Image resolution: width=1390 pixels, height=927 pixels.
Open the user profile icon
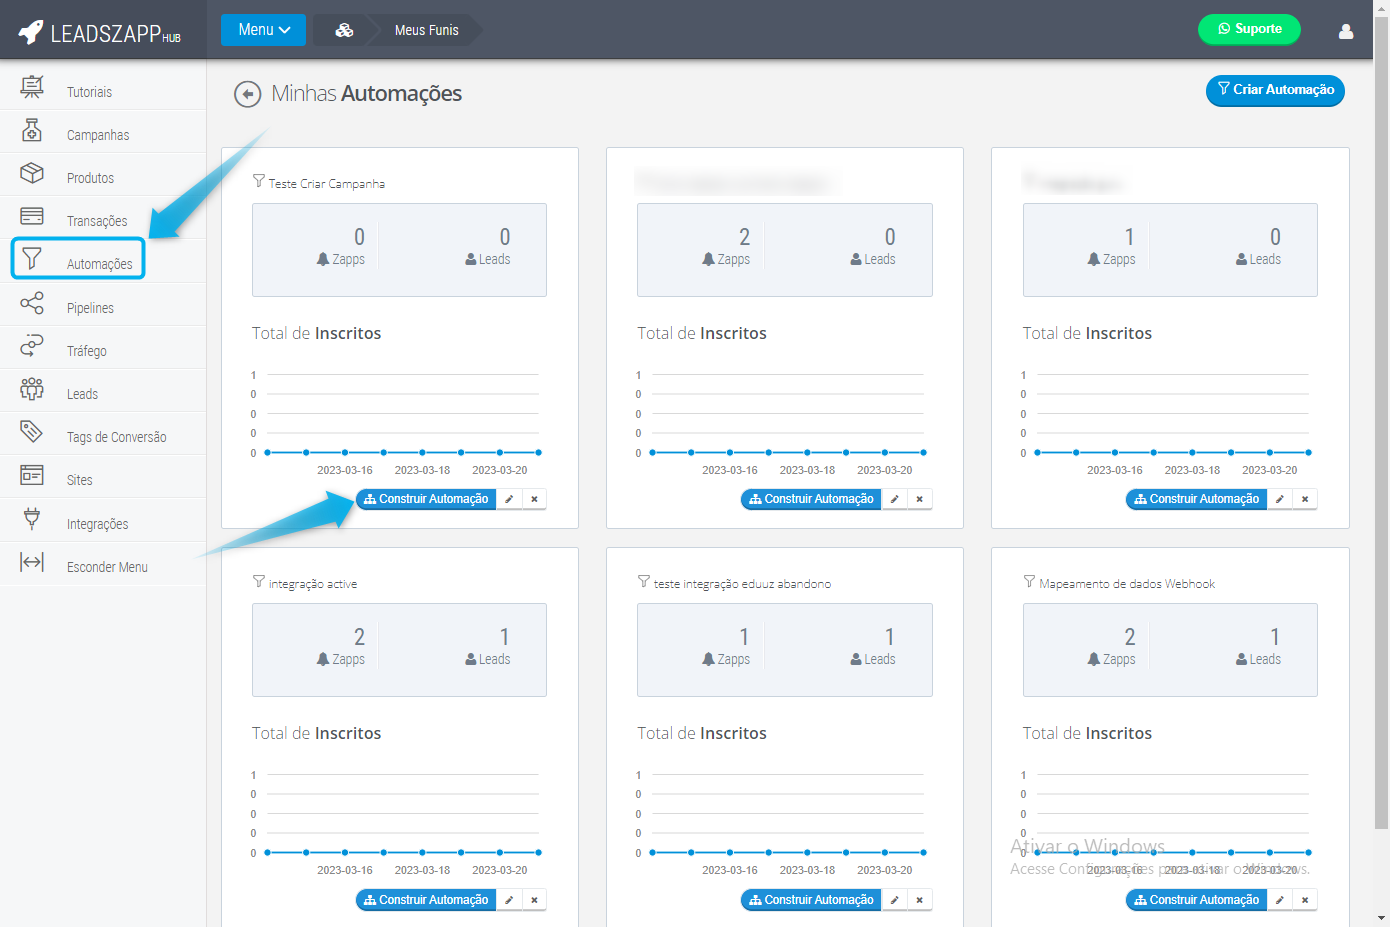pyautogui.click(x=1345, y=31)
